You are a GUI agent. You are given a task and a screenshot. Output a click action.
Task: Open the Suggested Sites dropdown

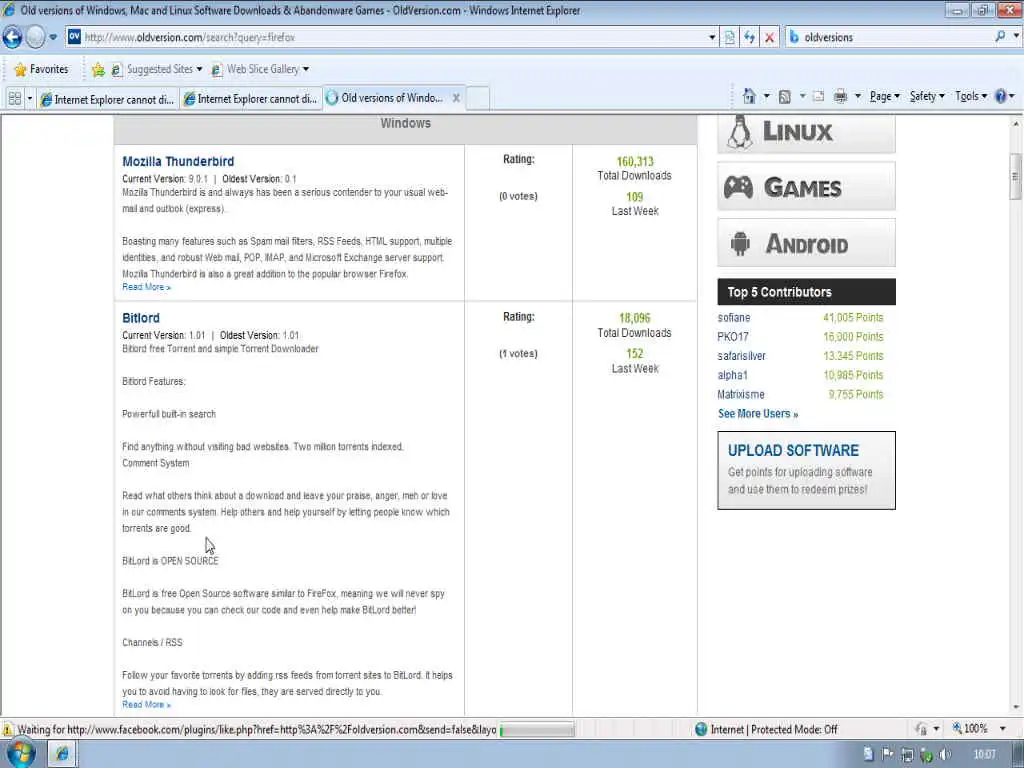tap(157, 69)
